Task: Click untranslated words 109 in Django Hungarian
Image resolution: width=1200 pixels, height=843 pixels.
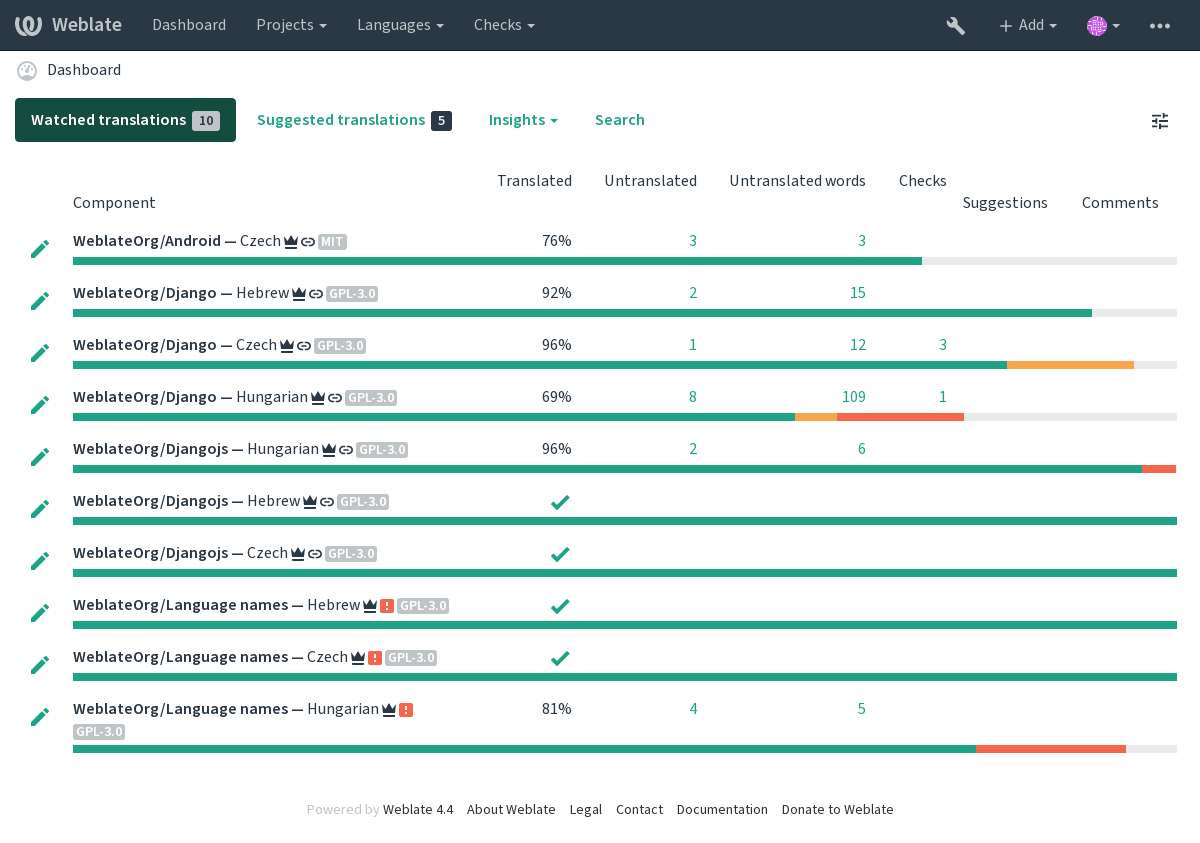Action: 854,397
